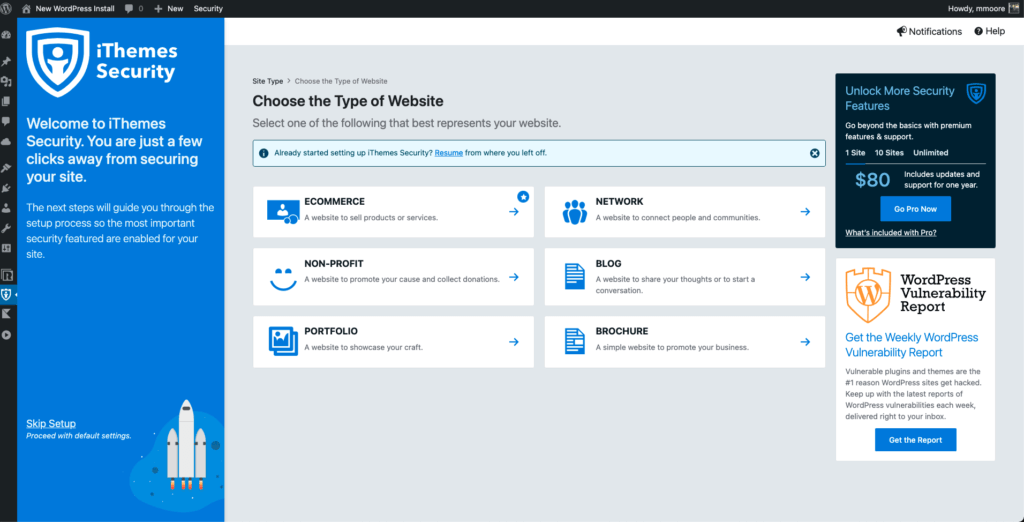Click the iThemes Security shield sidebar icon
The height and width of the screenshot is (522, 1024).
(x=7, y=295)
